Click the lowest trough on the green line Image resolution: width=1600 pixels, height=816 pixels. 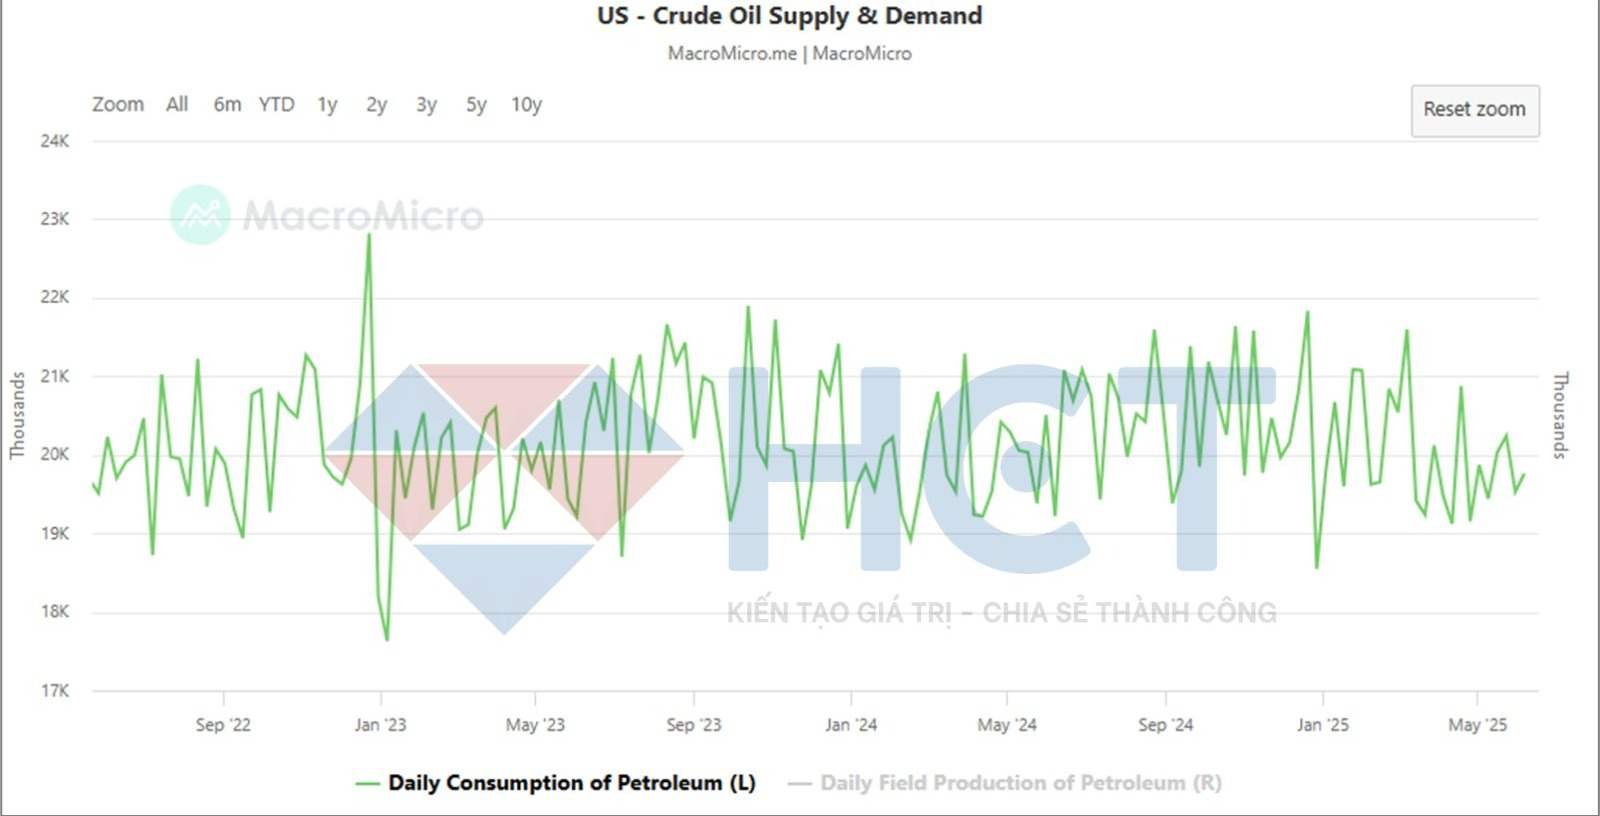point(387,639)
